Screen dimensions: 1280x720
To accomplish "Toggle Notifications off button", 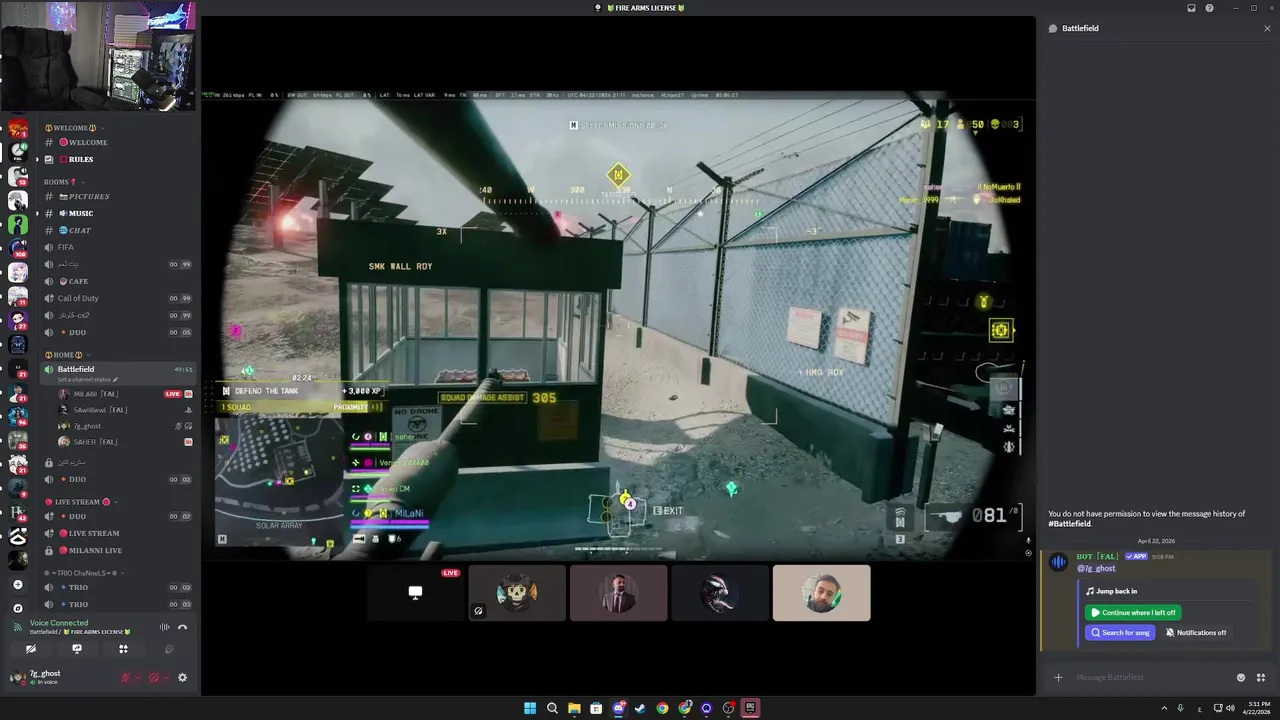I will (x=1196, y=632).
